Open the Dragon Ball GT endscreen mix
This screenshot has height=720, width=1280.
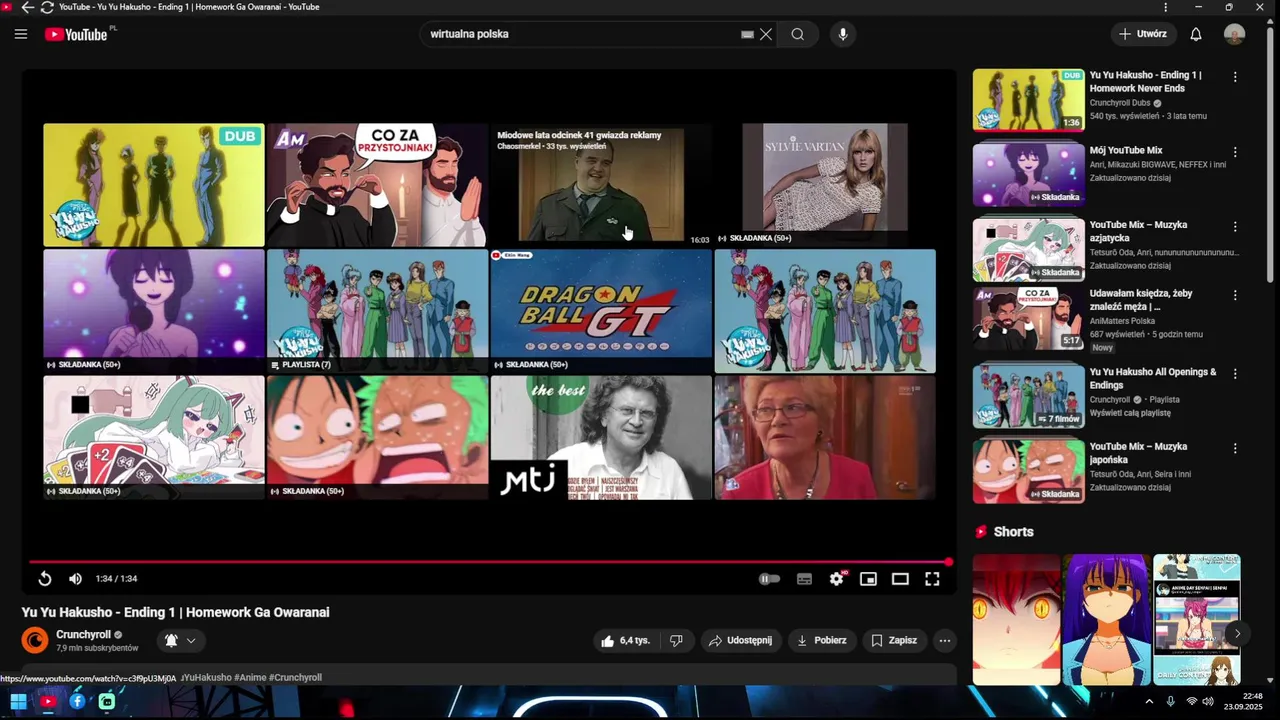(x=601, y=310)
